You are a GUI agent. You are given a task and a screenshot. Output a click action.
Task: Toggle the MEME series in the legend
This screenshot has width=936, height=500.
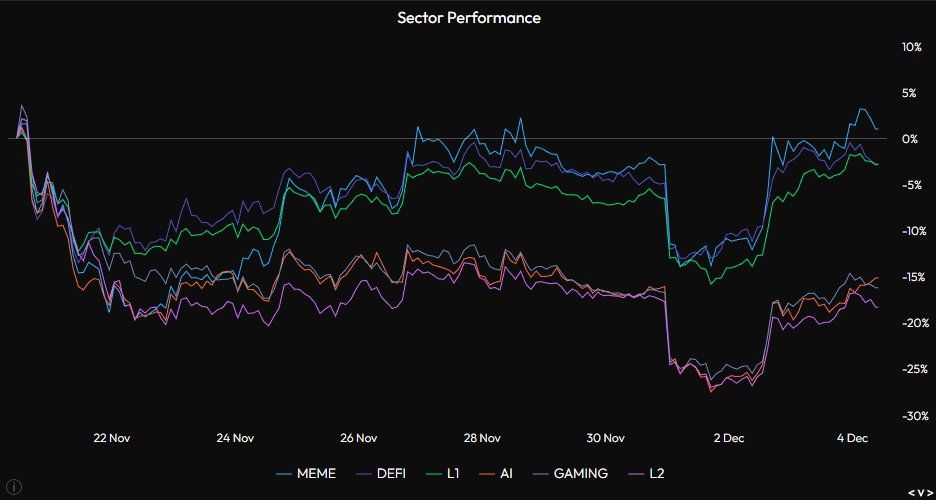[318, 473]
